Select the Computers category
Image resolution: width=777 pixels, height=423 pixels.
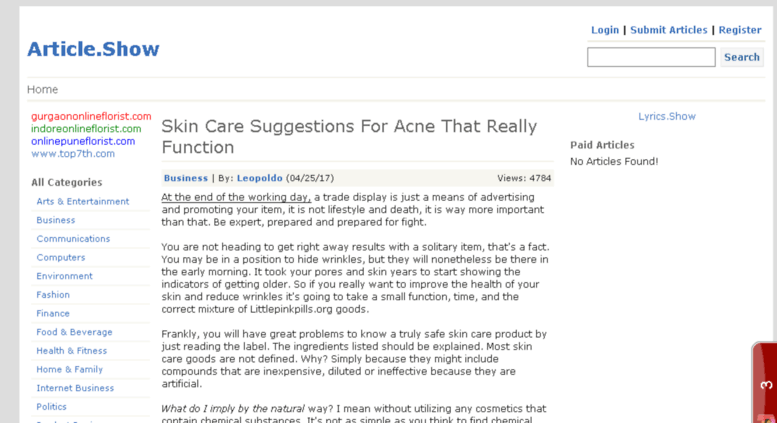point(61,258)
